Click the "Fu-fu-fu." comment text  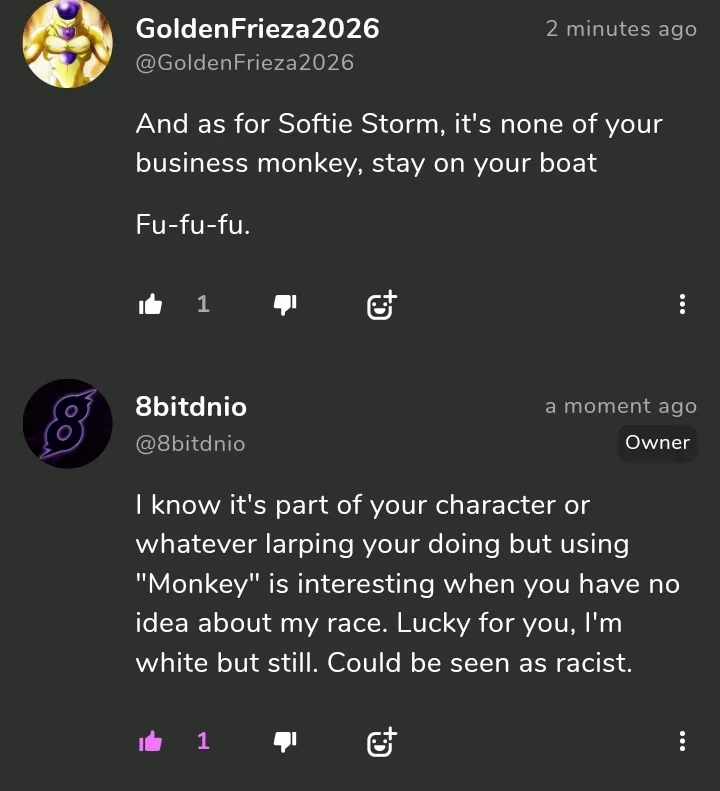pos(193,226)
